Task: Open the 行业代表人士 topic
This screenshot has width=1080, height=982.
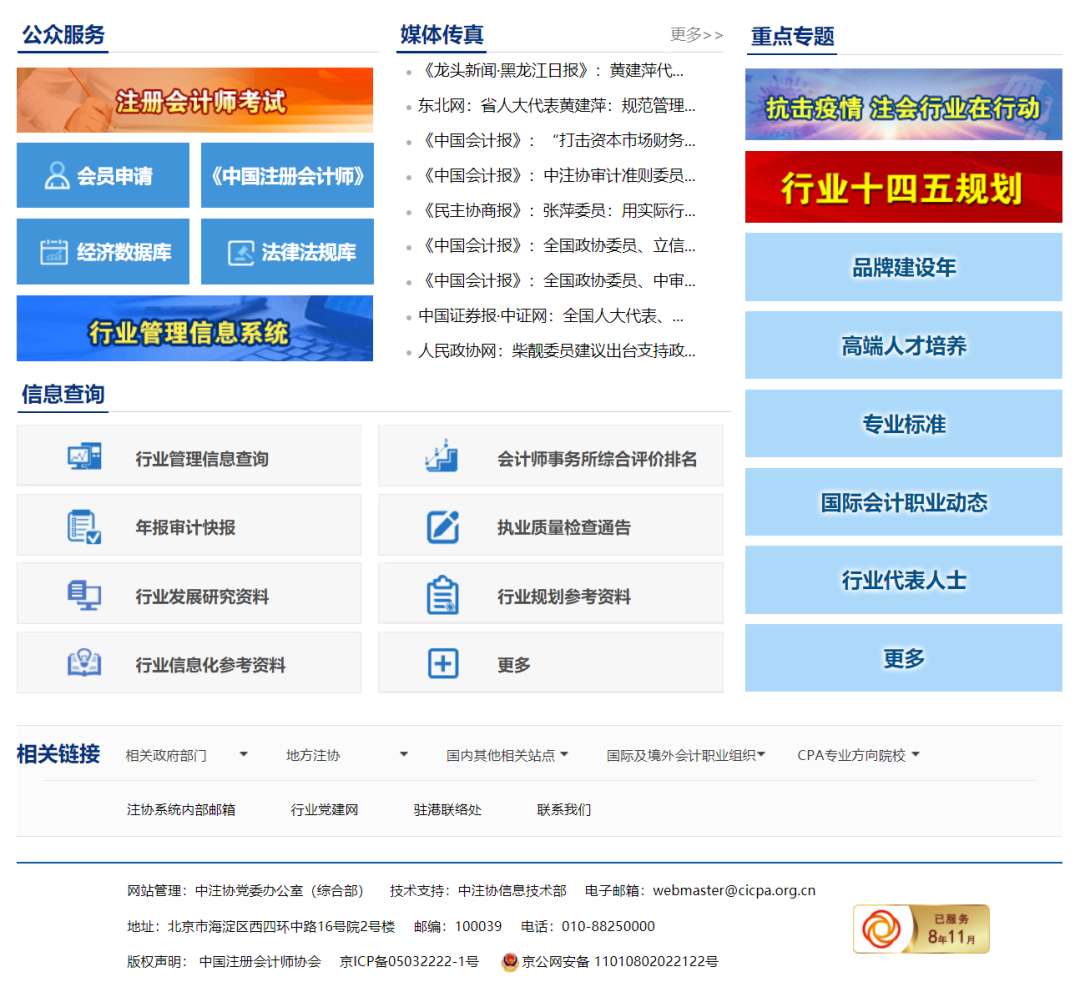Action: pyautogui.click(x=904, y=580)
